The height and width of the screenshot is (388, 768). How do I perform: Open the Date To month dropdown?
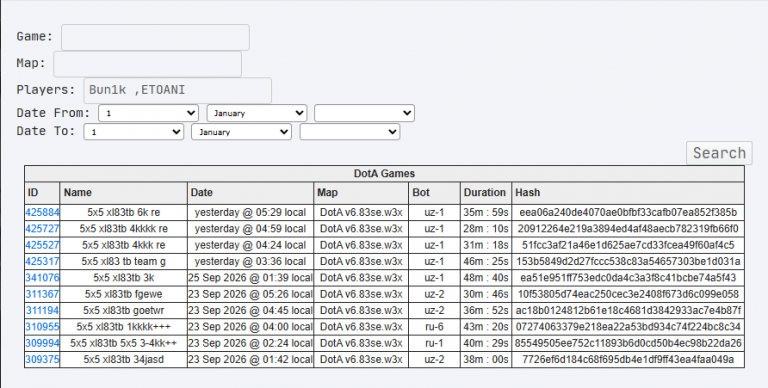[x=241, y=132]
